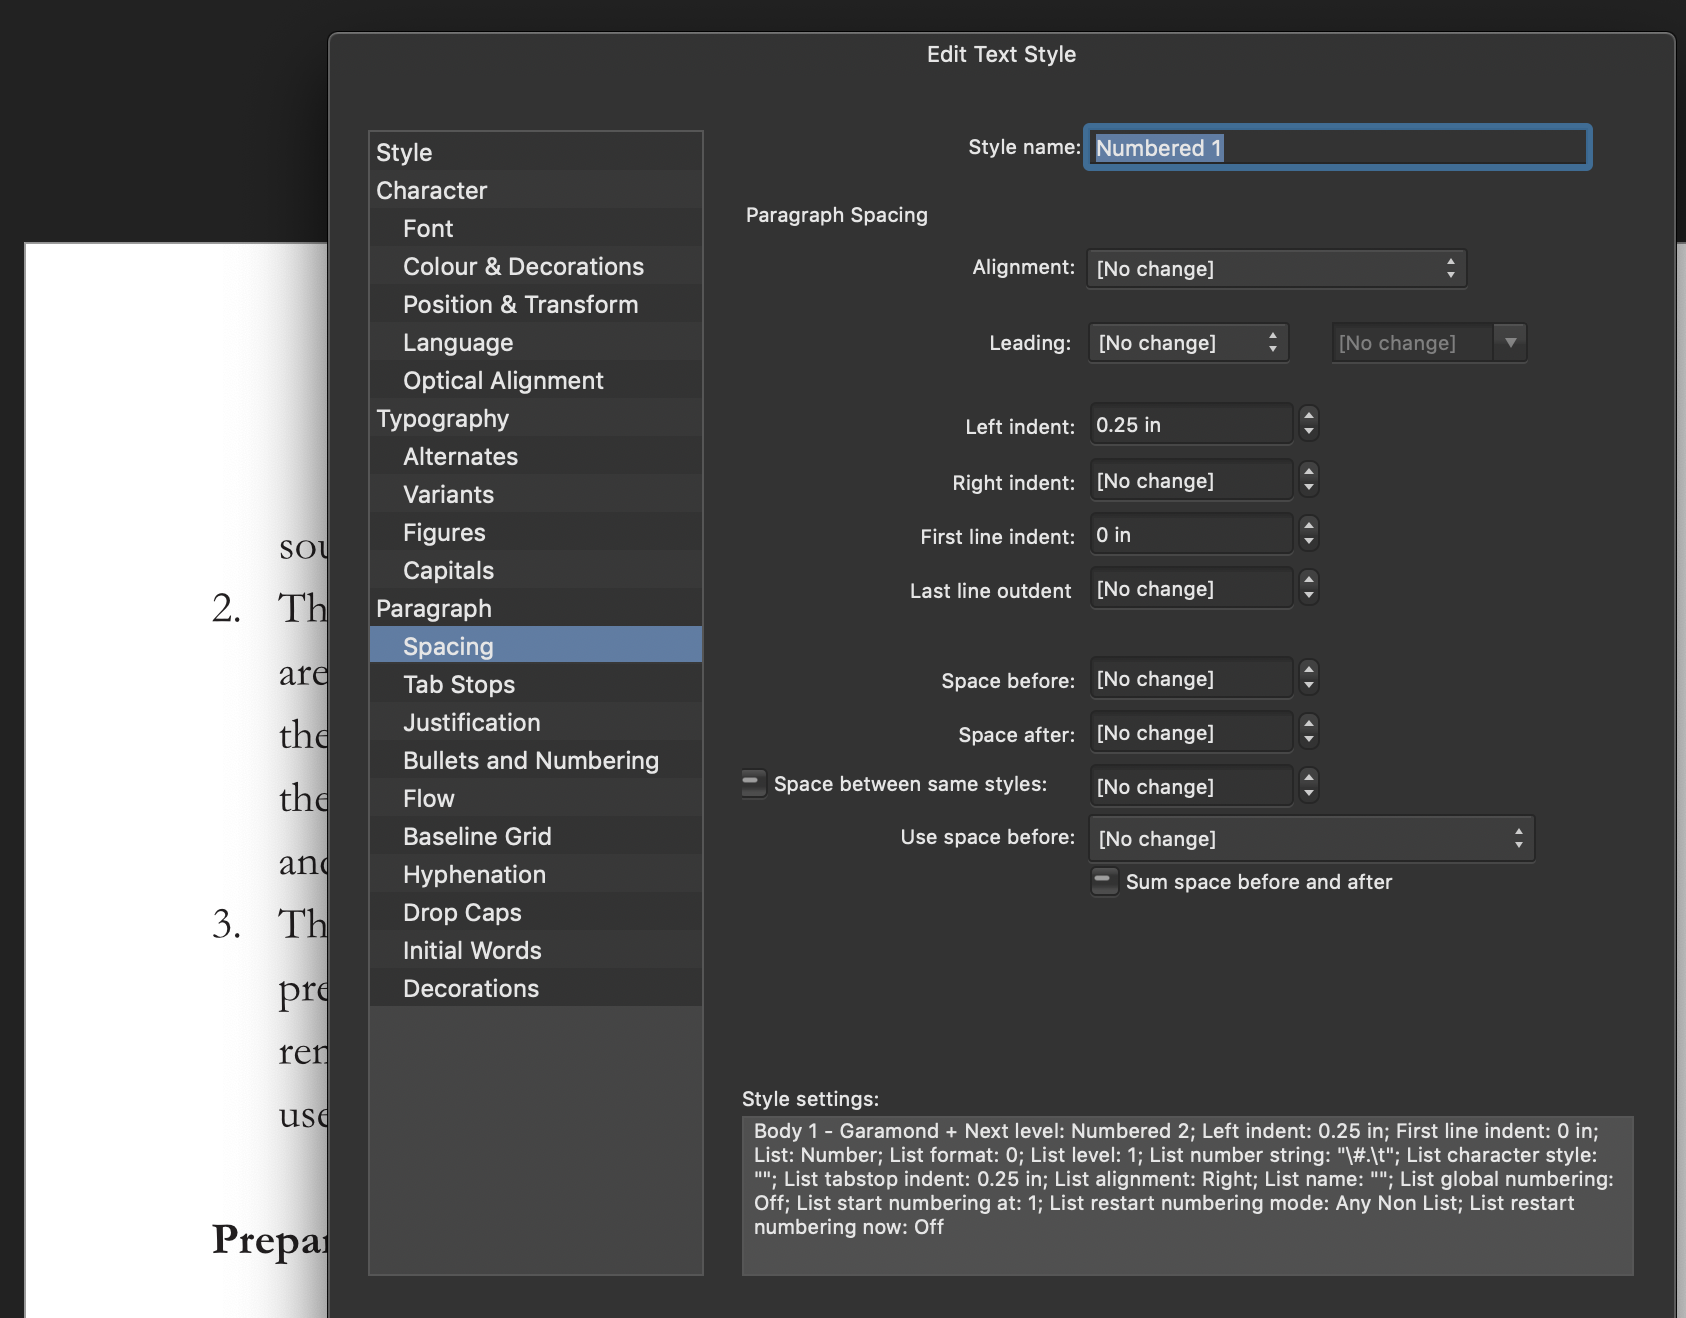
Task: Select Tab Stops in the sidebar
Action: (x=459, y=684)
